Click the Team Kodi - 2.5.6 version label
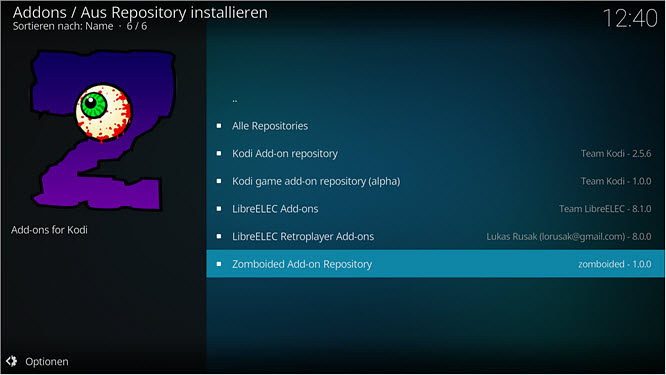The image size is (666, 375). coord(616,153)
